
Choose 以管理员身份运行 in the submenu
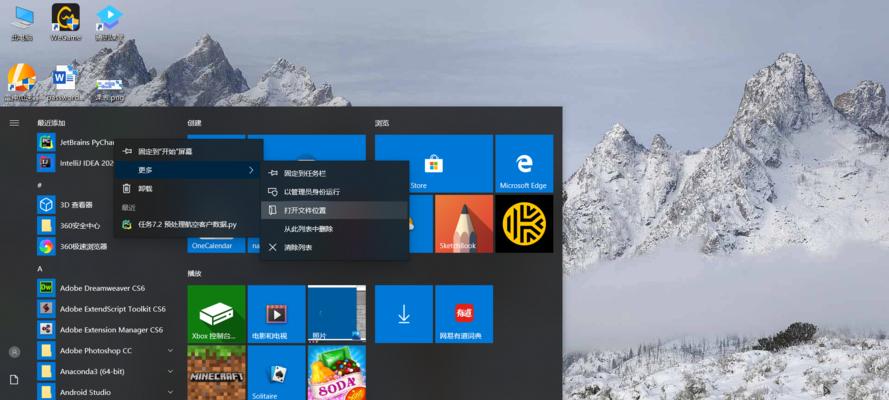point(335,192)
